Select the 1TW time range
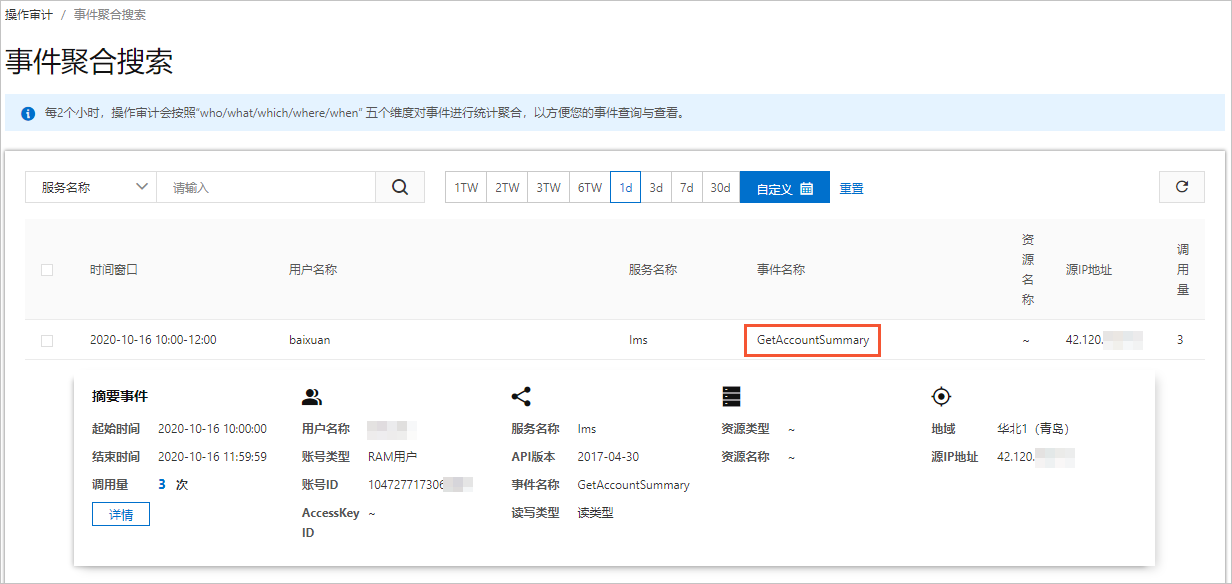Image resolution: width=1232 pixels, height=584 pixels. point(466,187)
